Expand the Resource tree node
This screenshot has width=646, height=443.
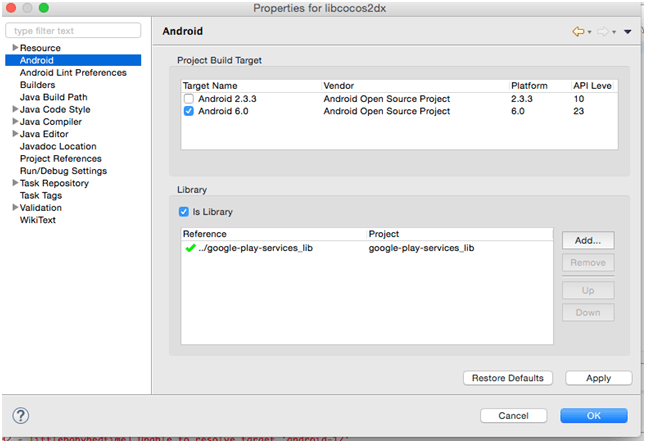(x=15, y=48)
